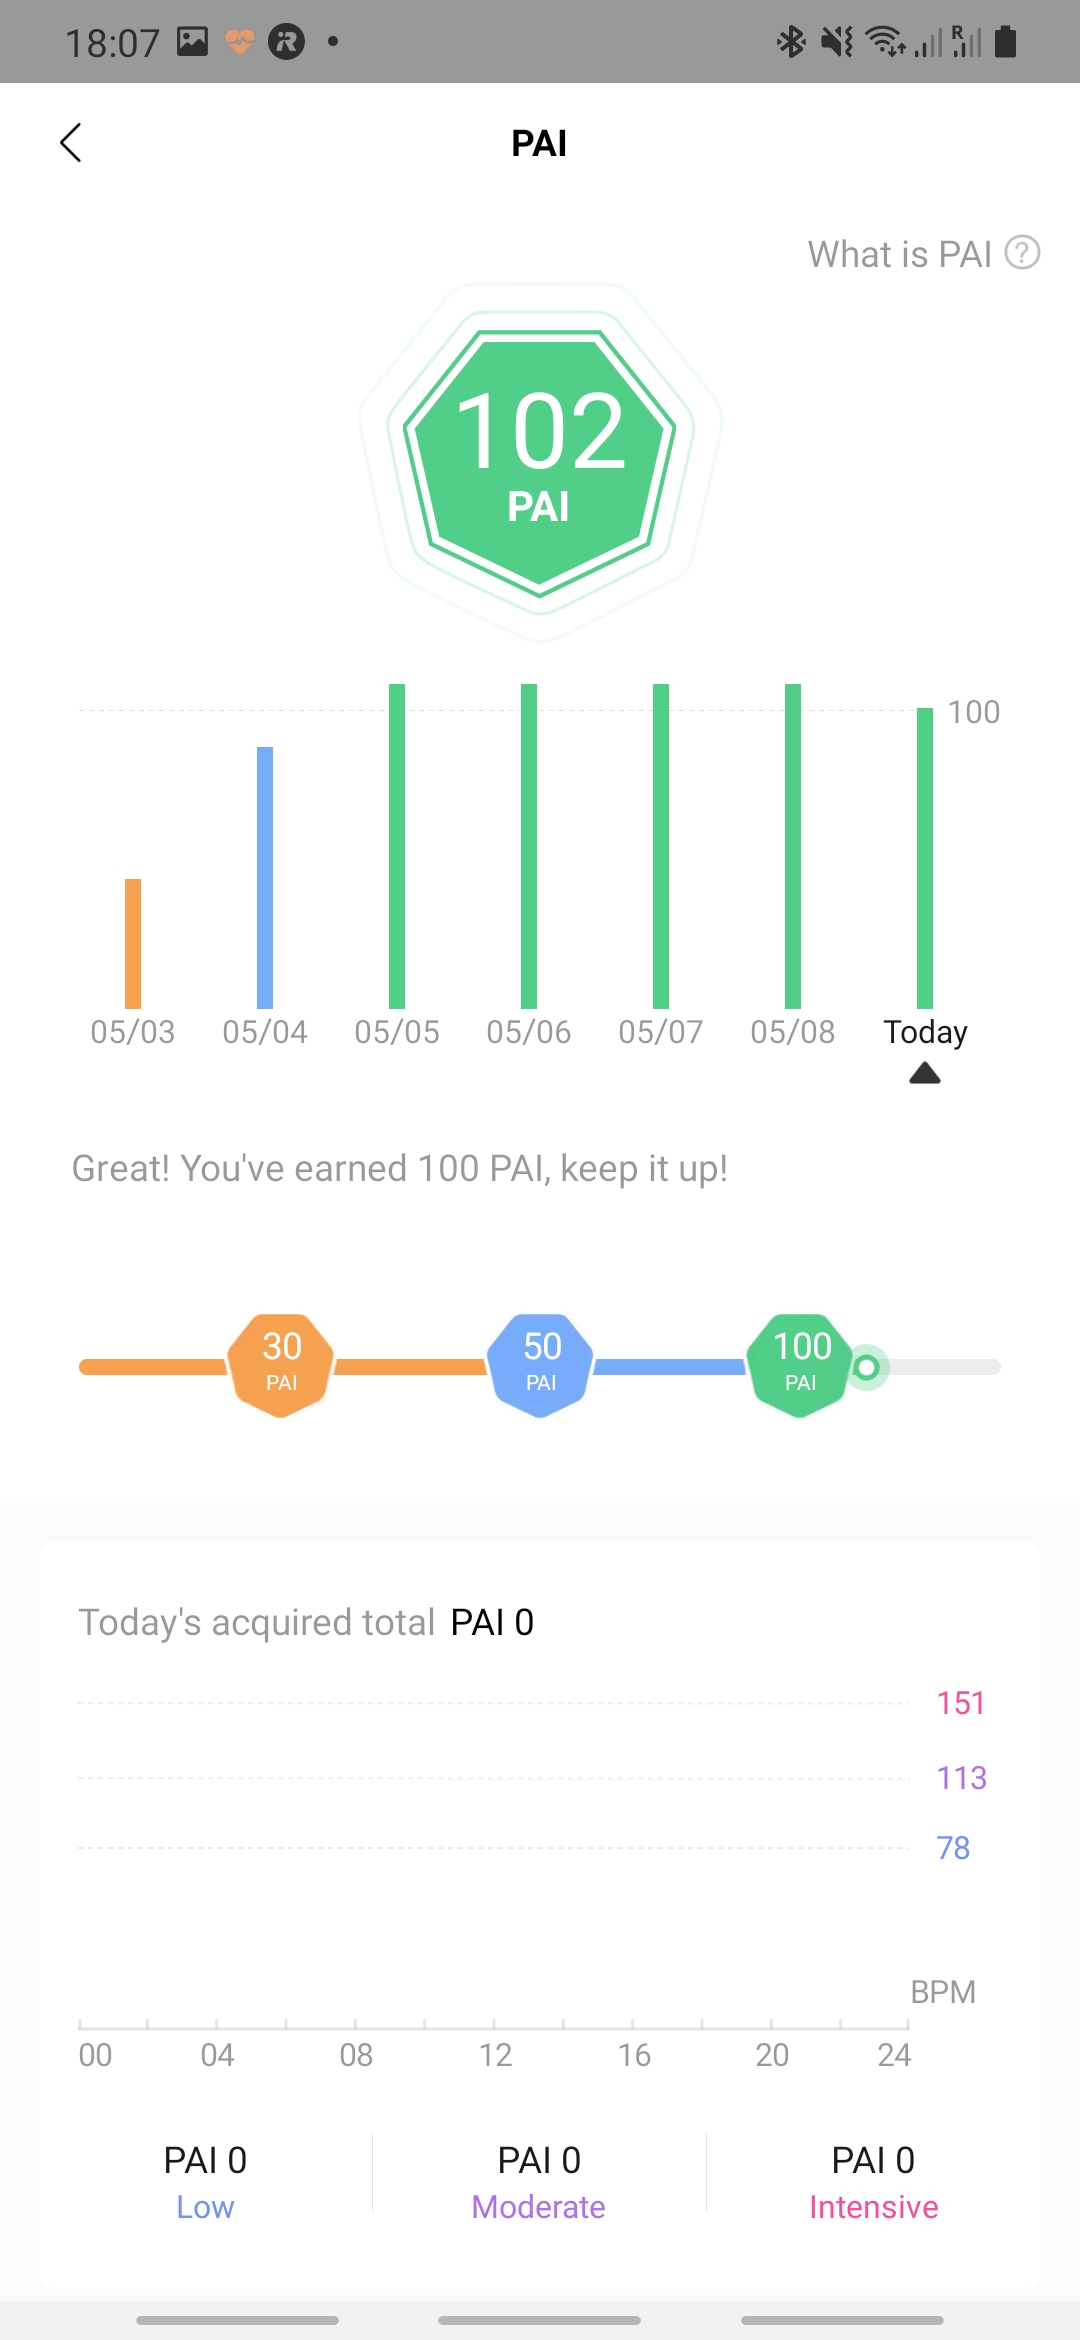Select the 05/08 date label
This screenshot has height=2340, width=1080.
click(x=793, y=1032)
